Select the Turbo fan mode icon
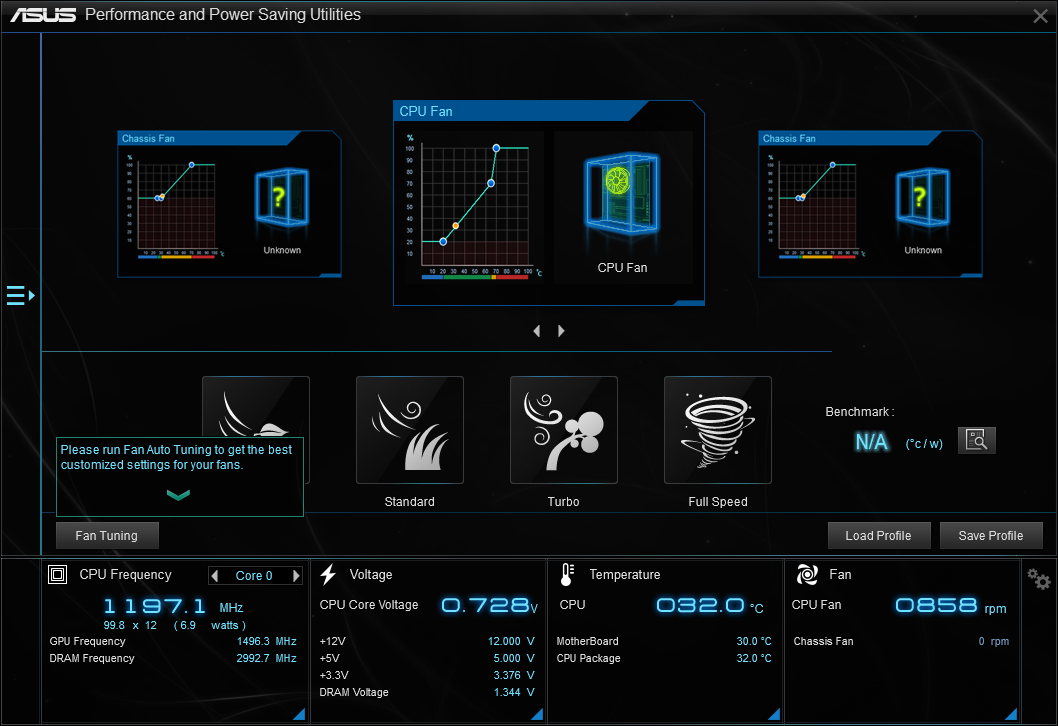The height and width of the screenshot is (726, 1058). pos(563,430)
